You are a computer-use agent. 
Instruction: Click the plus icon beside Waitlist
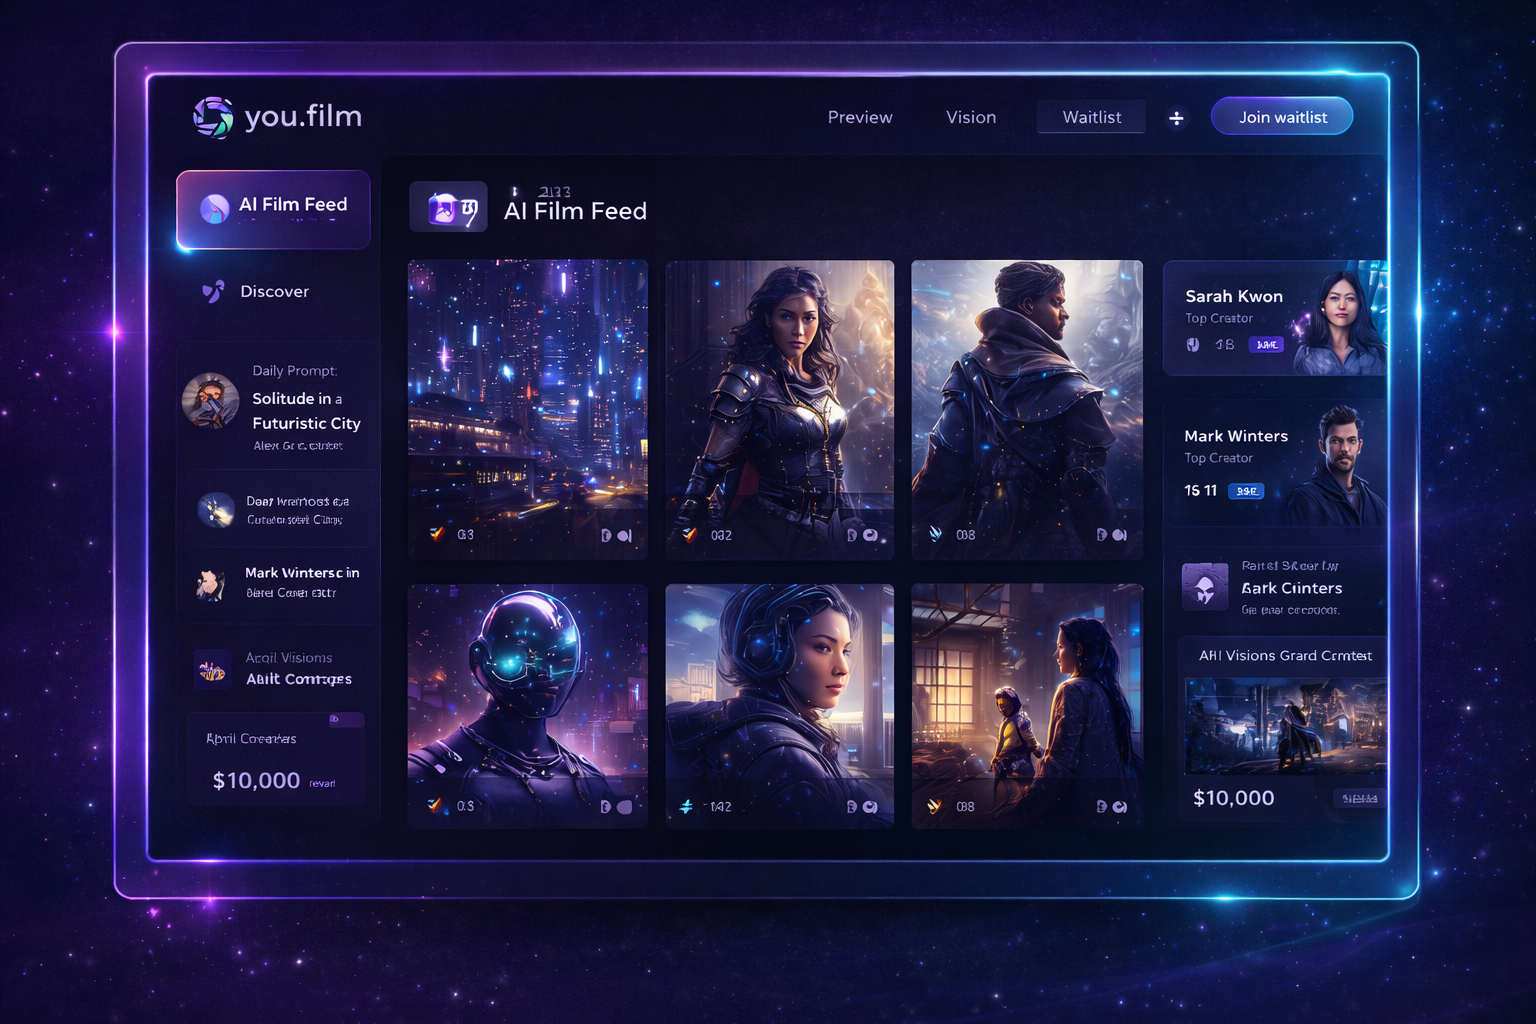pos(1176,118)
